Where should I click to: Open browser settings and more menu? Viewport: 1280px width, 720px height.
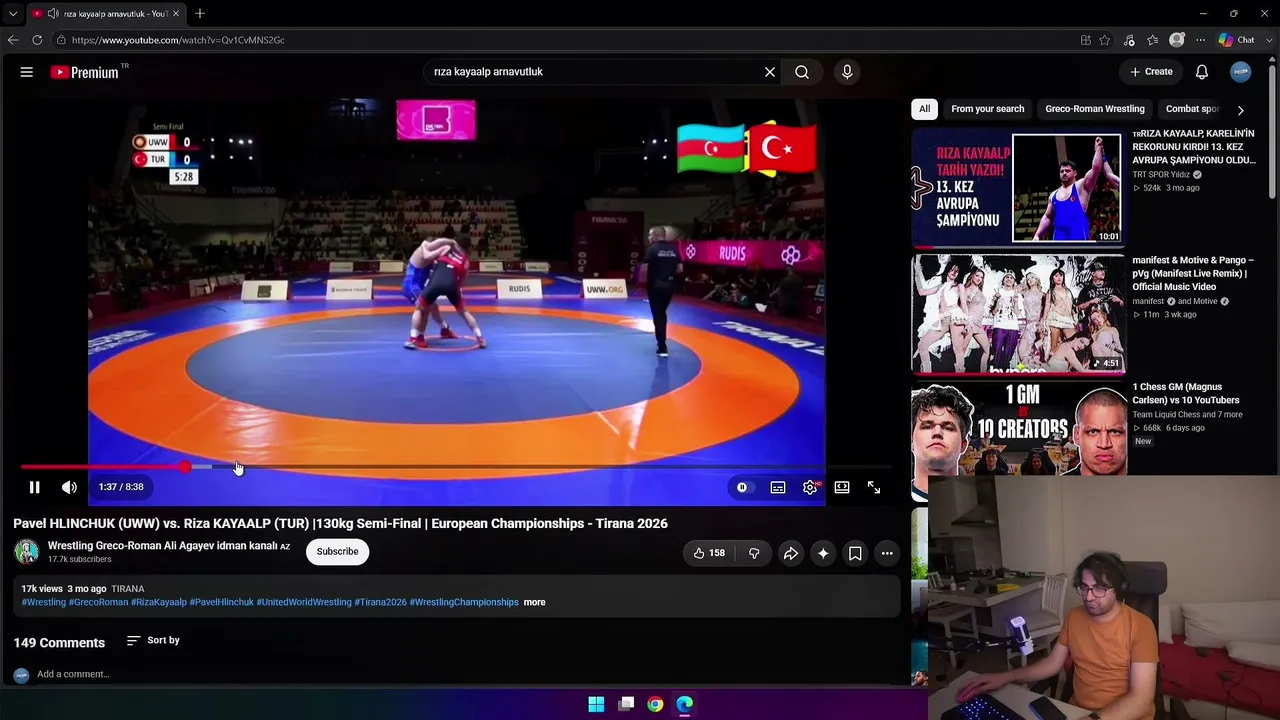pyautogui.click(x=1200, y=40)
